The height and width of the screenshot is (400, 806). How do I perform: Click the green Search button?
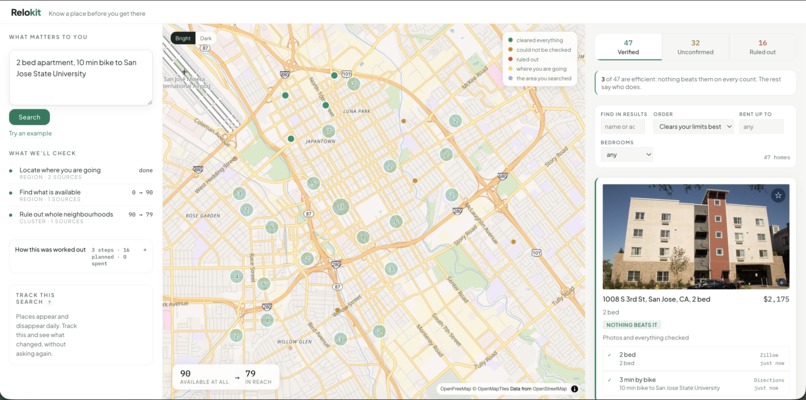(29, 117)
